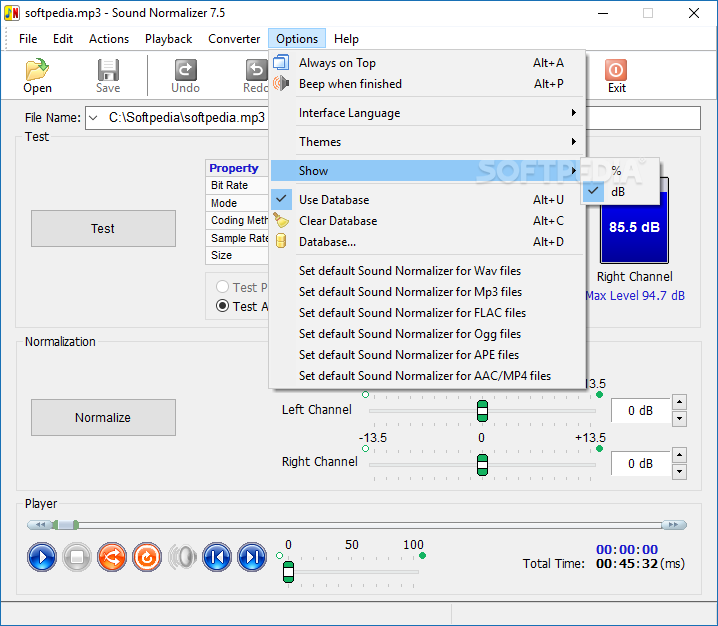Viewport: 718px width, 626px height.
Task: Click the Redo toolbar icon
Action: 256,70
